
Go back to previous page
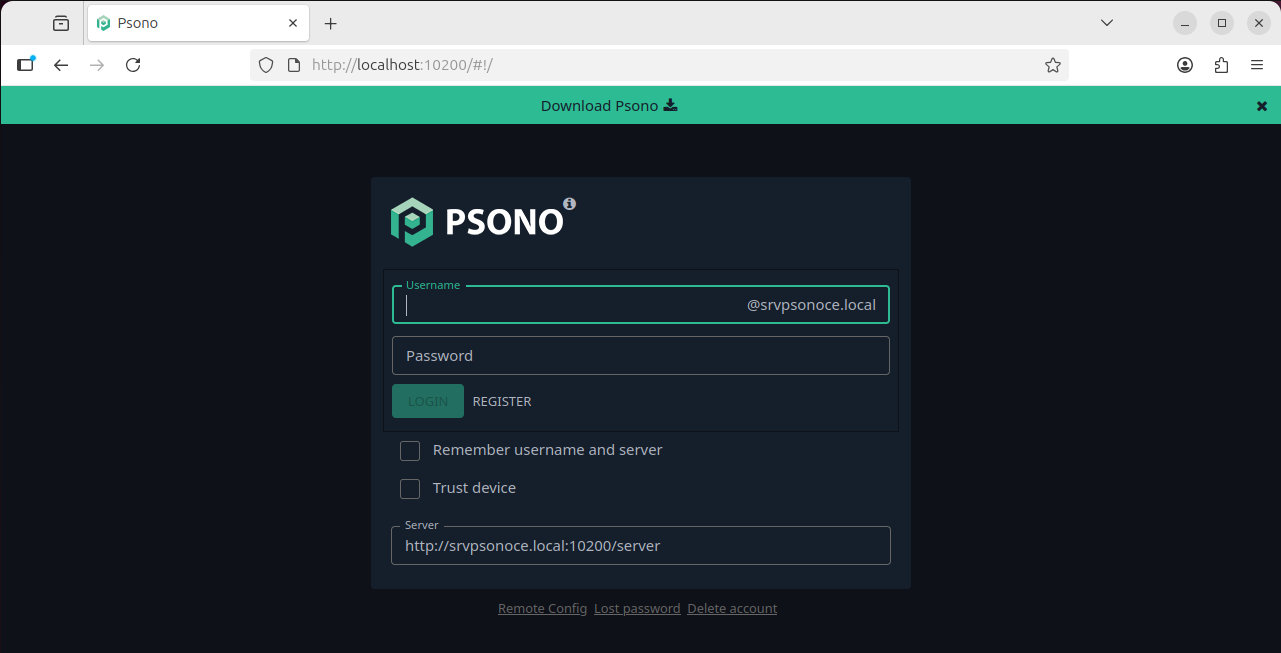click(61, 65)
